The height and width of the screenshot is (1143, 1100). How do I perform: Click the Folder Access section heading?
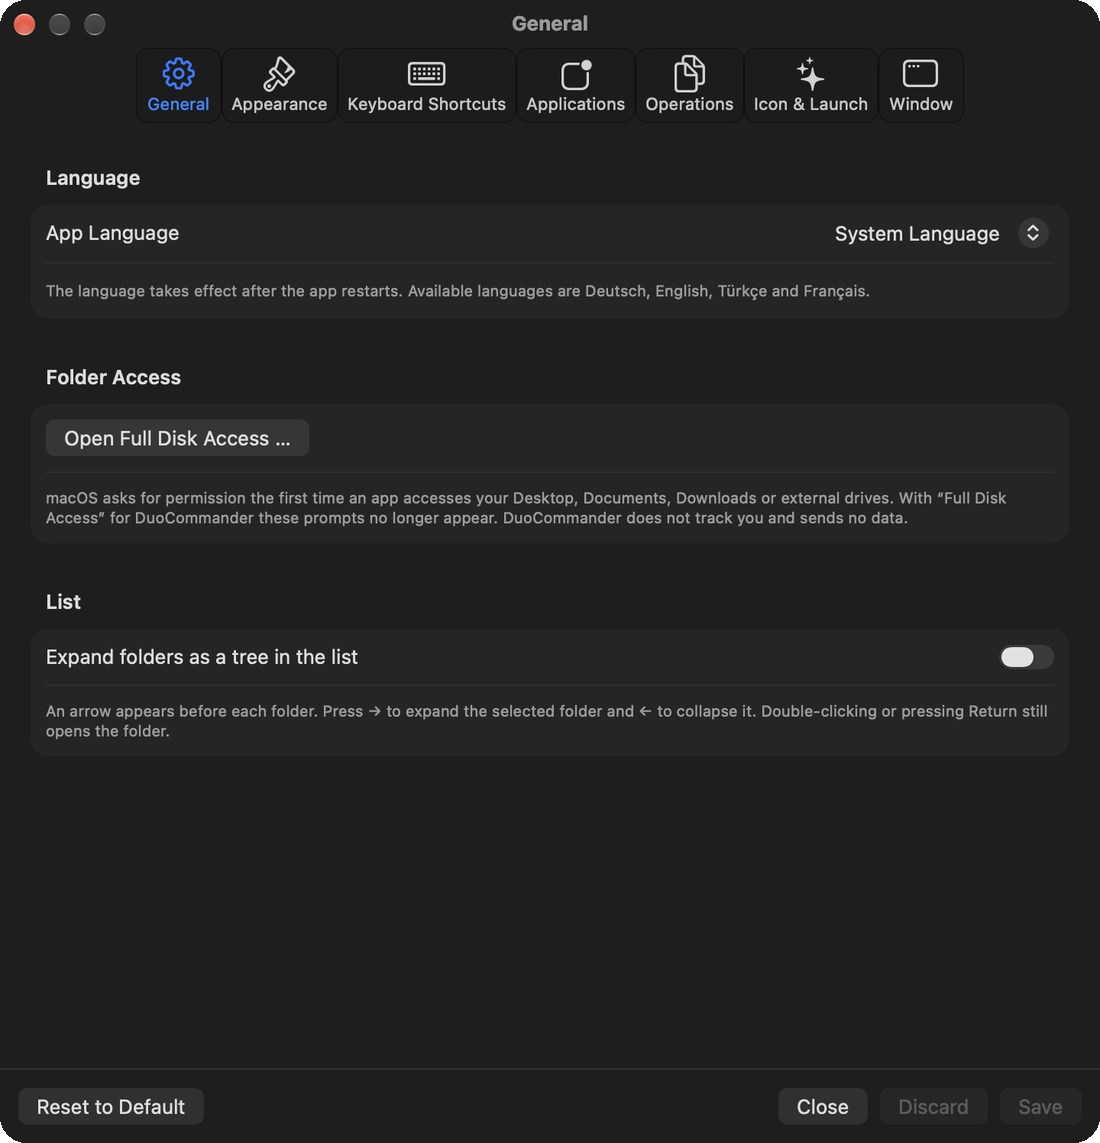click(x=113, y=377)
